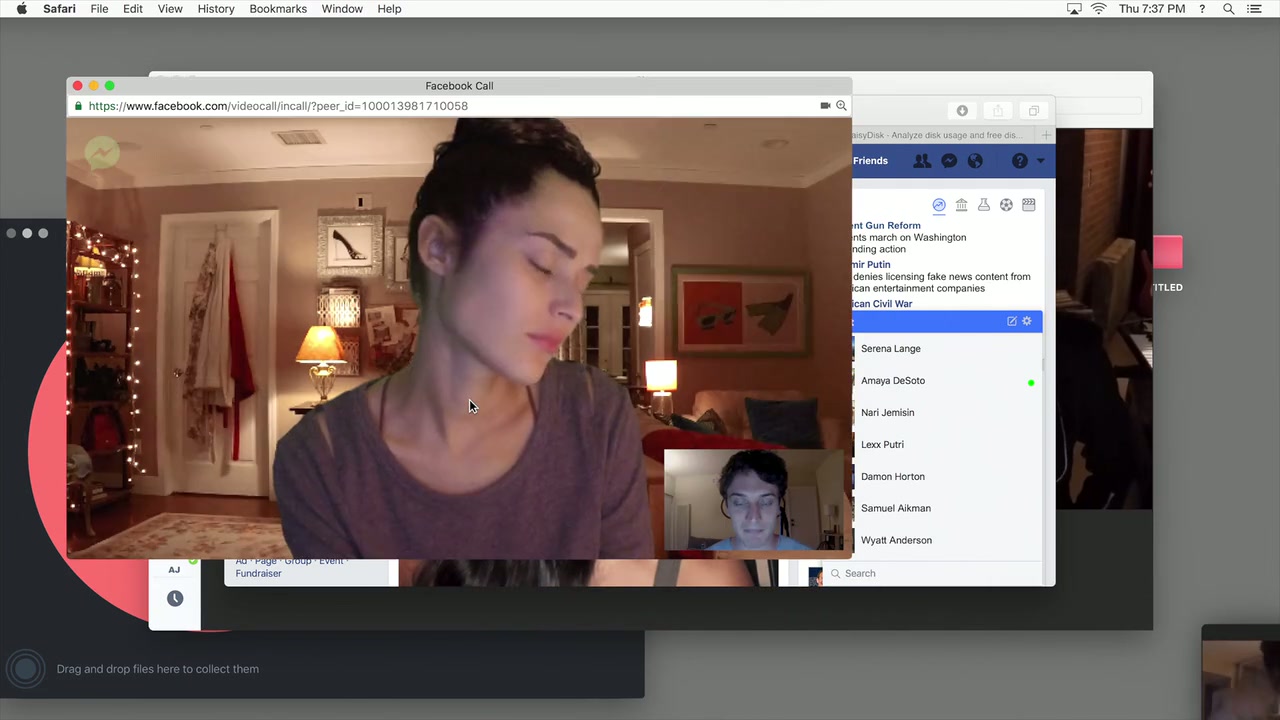This screenshot has height=720, width=1280.
Task: Click the self-view video thumbnail
Action: tap(754, 500)
